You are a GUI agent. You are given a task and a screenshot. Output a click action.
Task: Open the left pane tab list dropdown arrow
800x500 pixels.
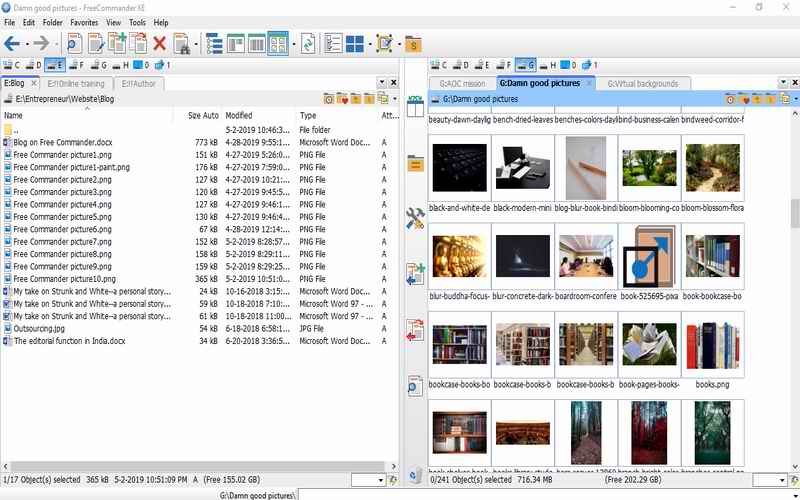380,83
